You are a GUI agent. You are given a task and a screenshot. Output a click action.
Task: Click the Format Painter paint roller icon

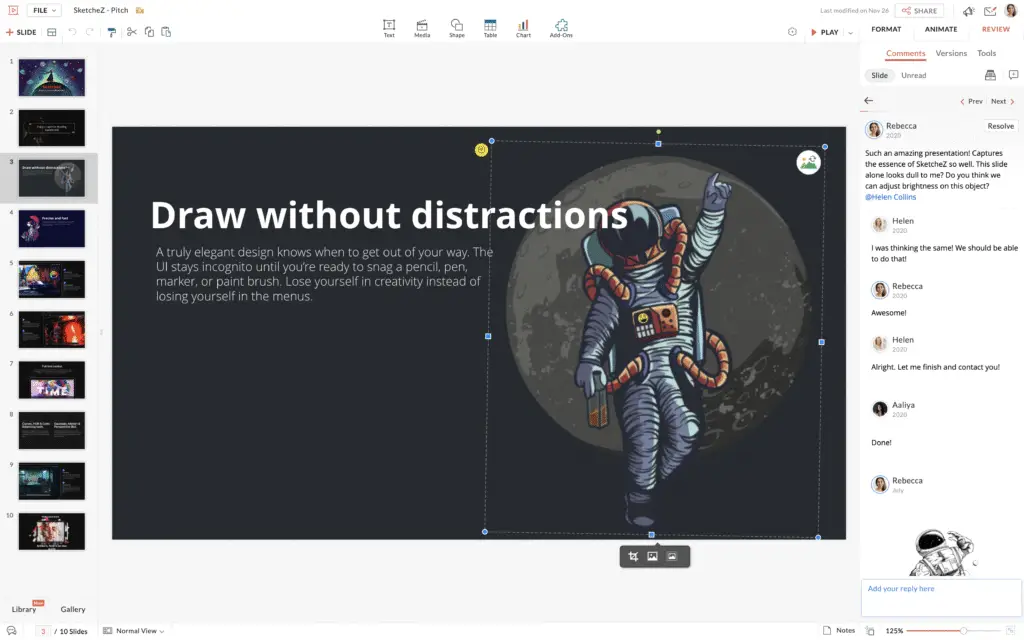(111, 32)
